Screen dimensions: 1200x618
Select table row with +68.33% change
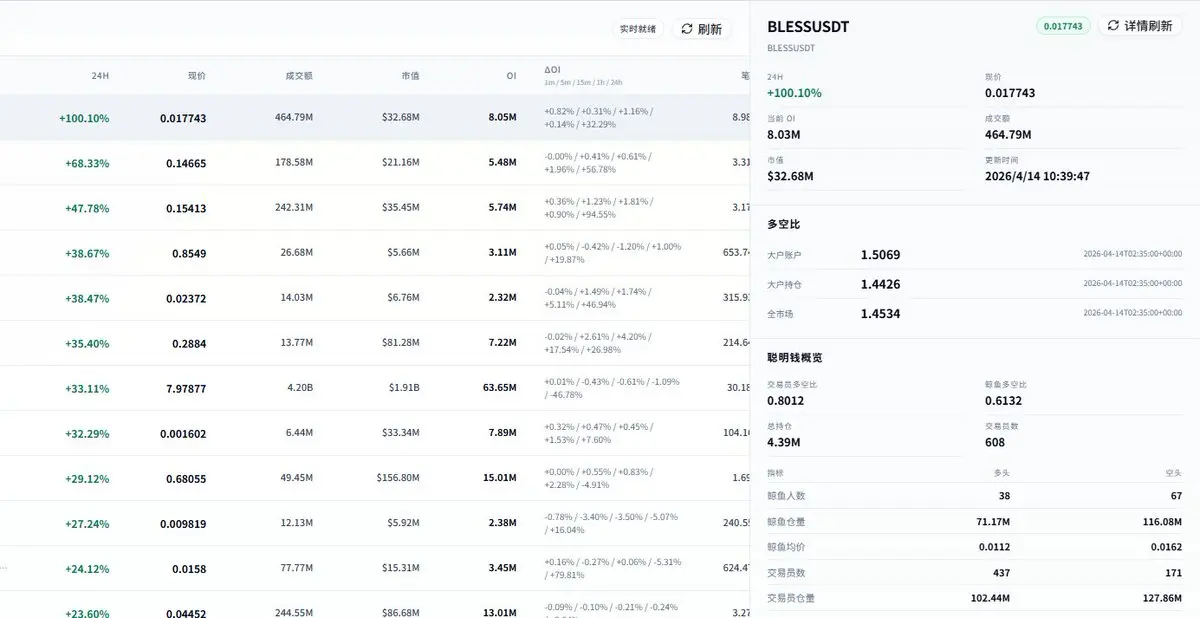(x=375, y=163)
